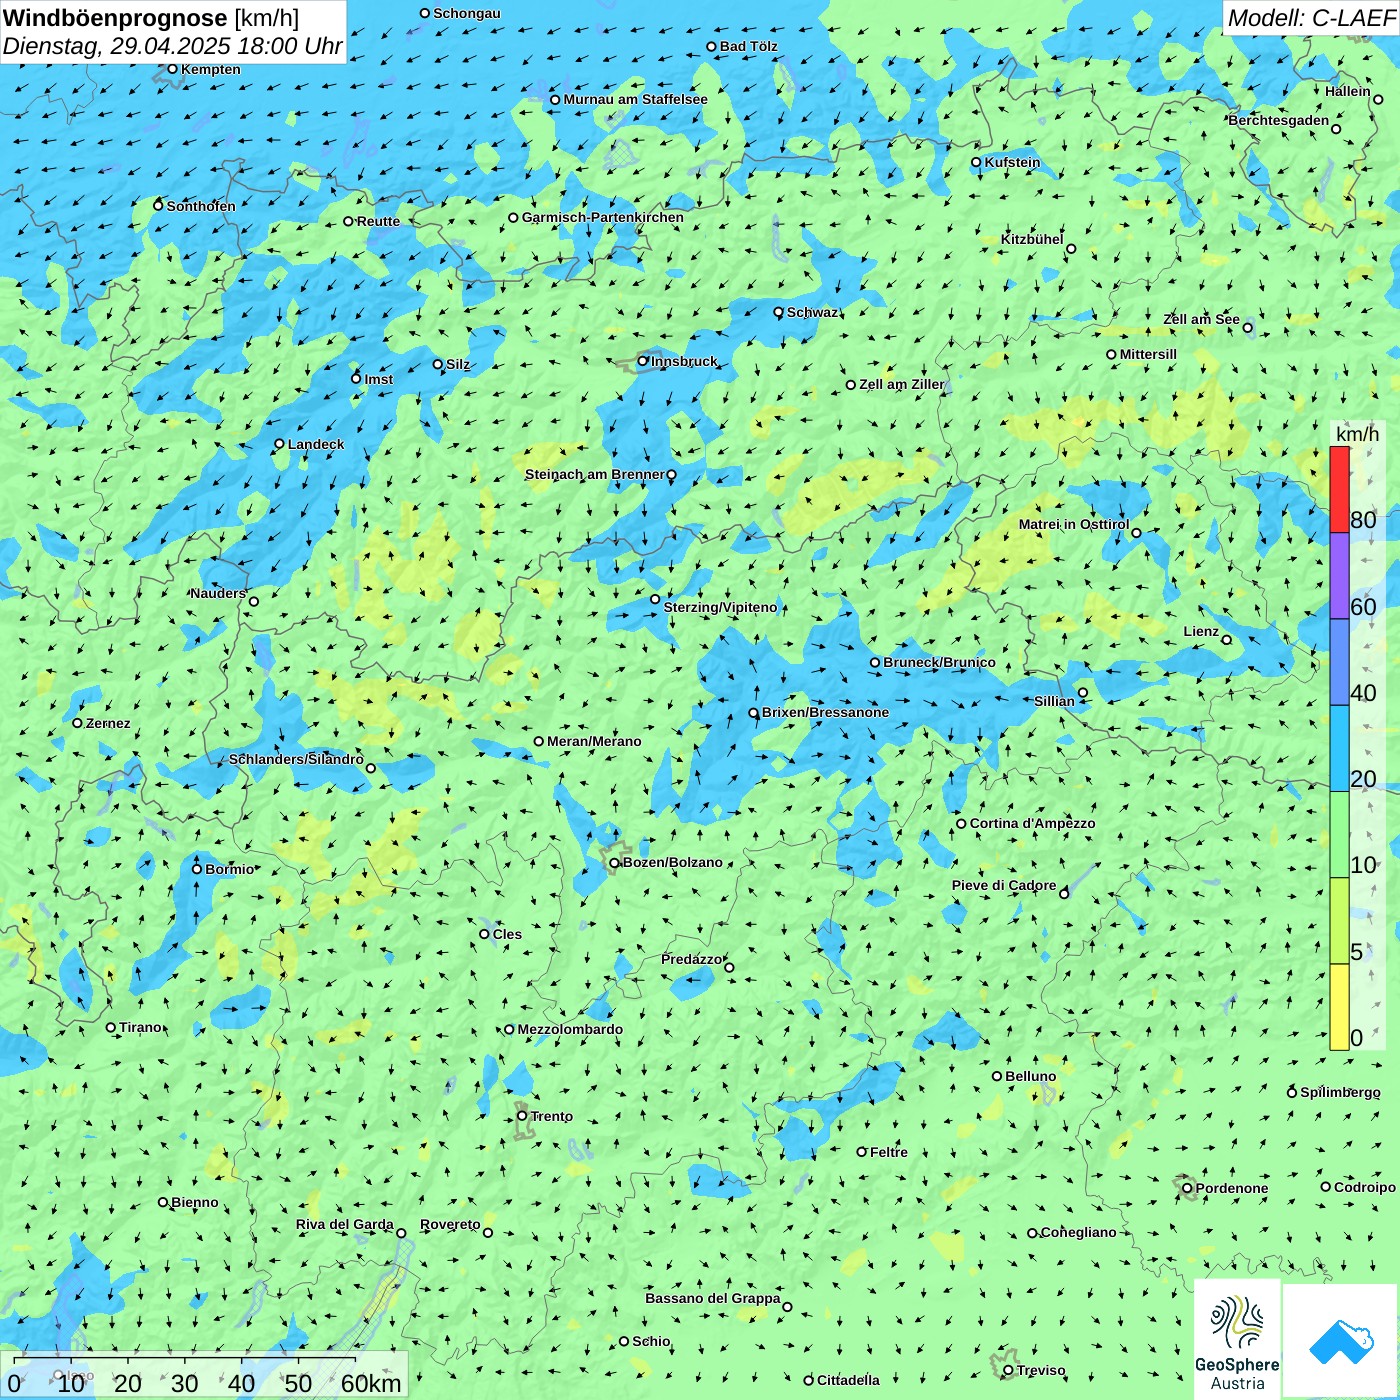This screenshot has height=1400, width=1400.
Task: Click the Spilimbergo label
Action: (1340, 1092)
